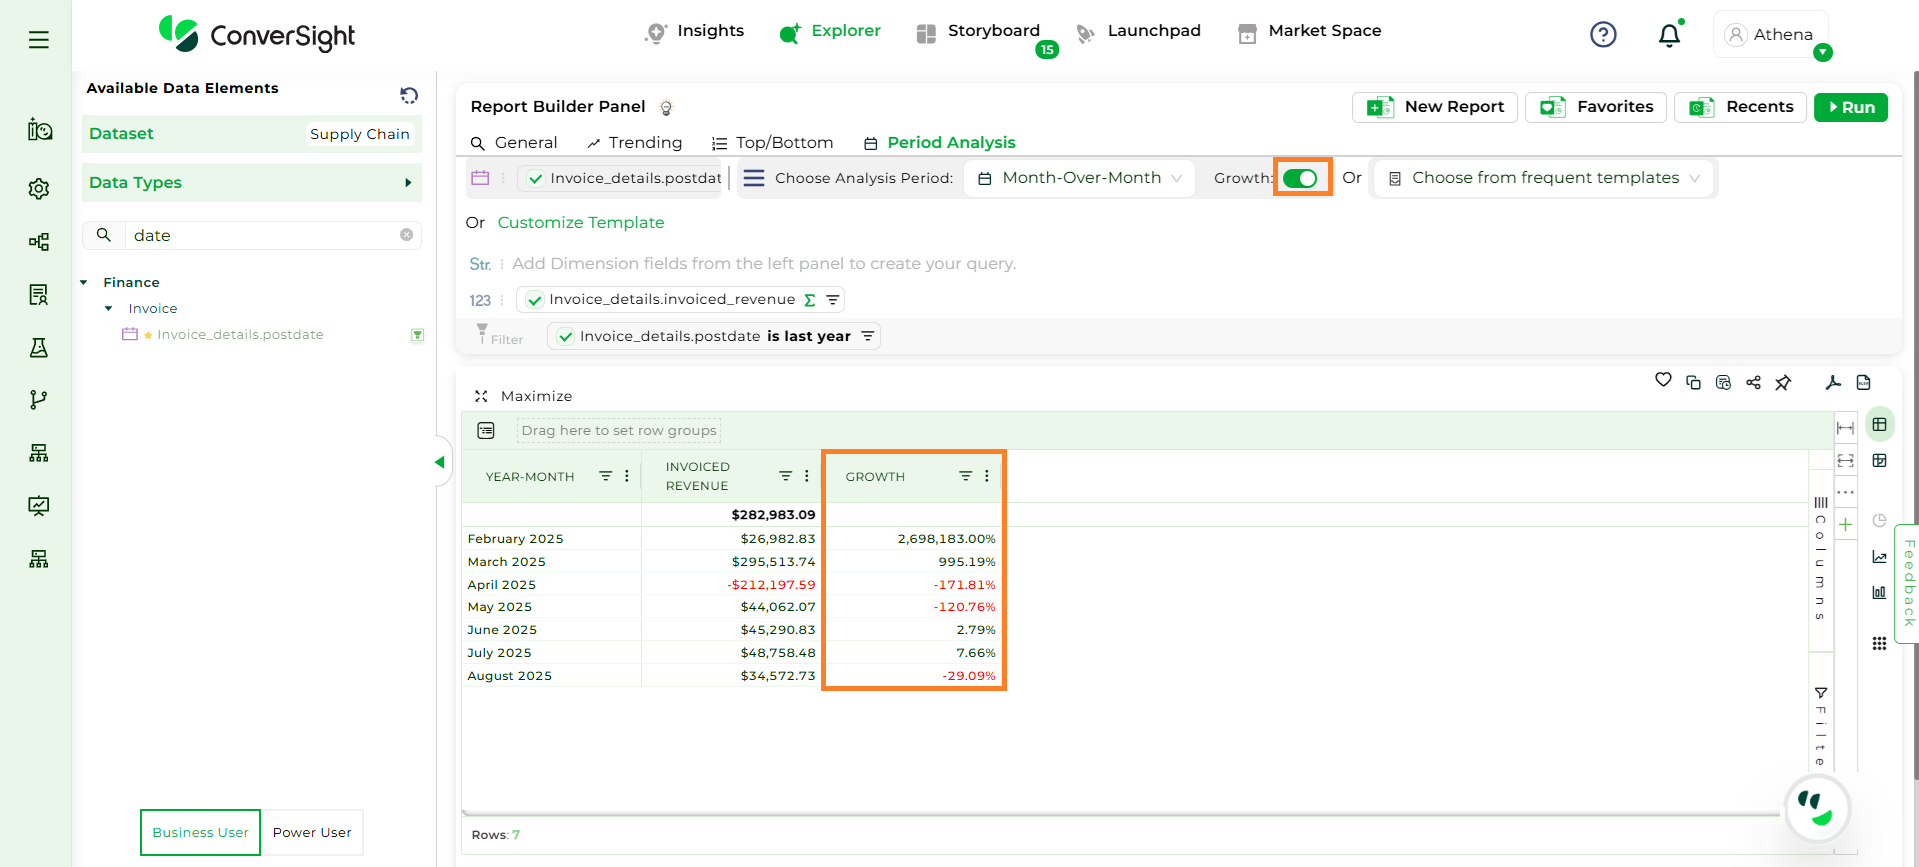This screenshot has height=867, width=1919.
Task: Add report to favorites with heart icon
Action: point(1663,380)
